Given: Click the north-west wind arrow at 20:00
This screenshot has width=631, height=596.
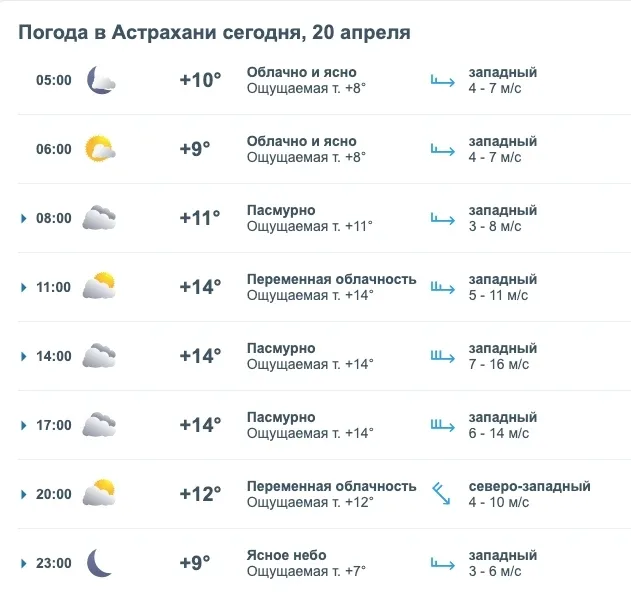Looking at the screenshot, I should tap(441, 493).
